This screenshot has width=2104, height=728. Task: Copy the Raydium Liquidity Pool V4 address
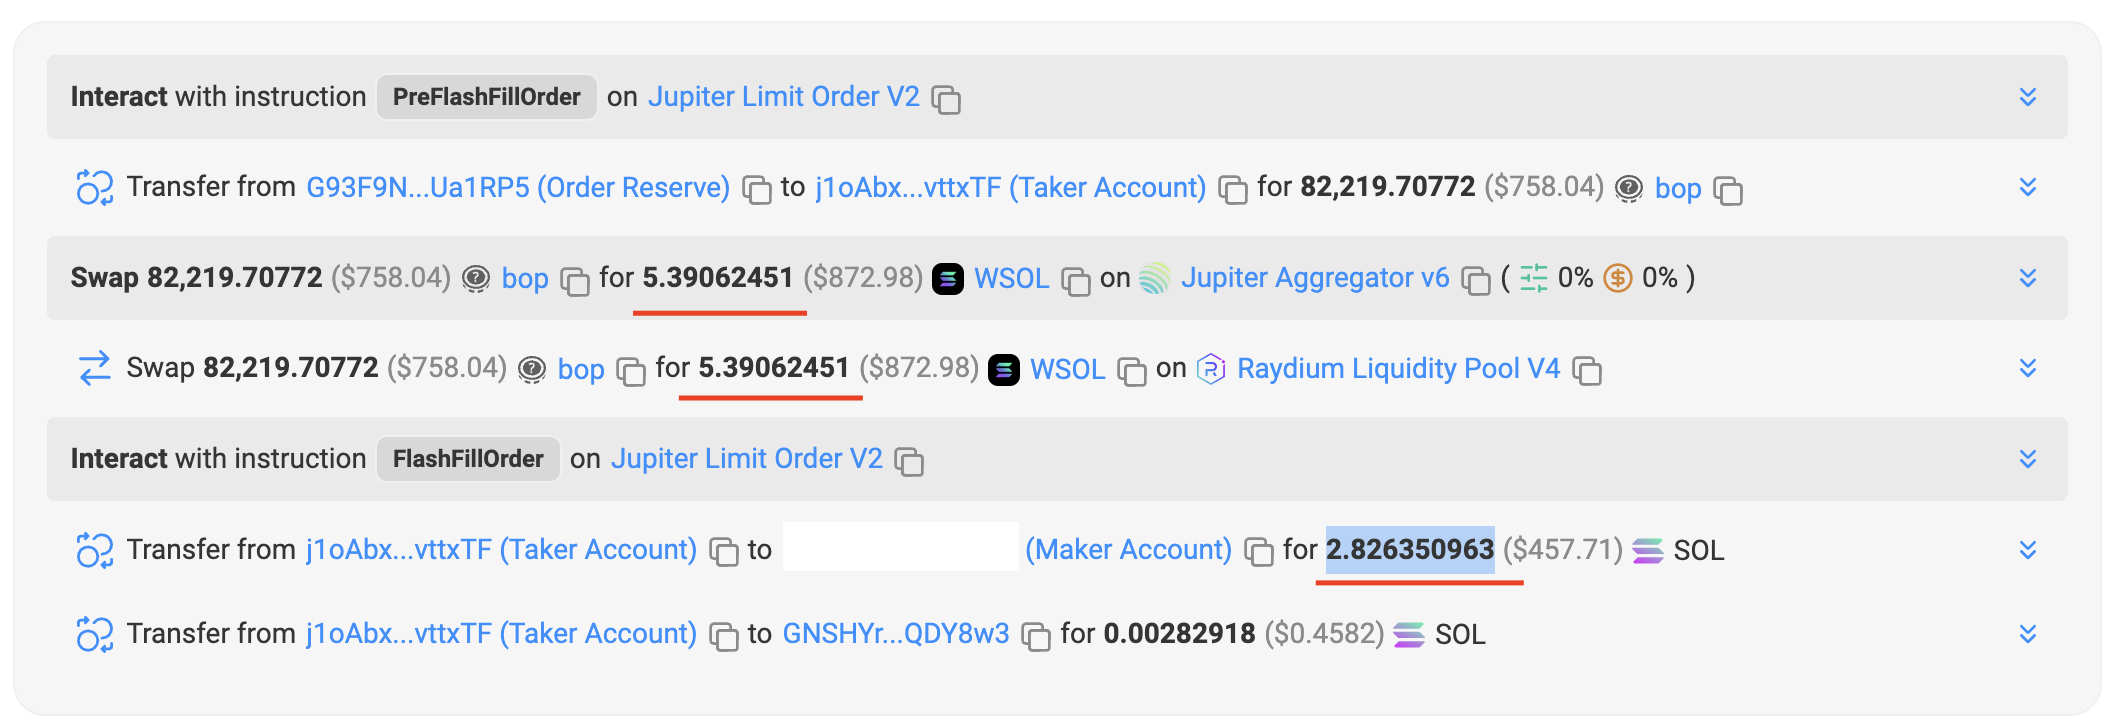[1587, 371]
